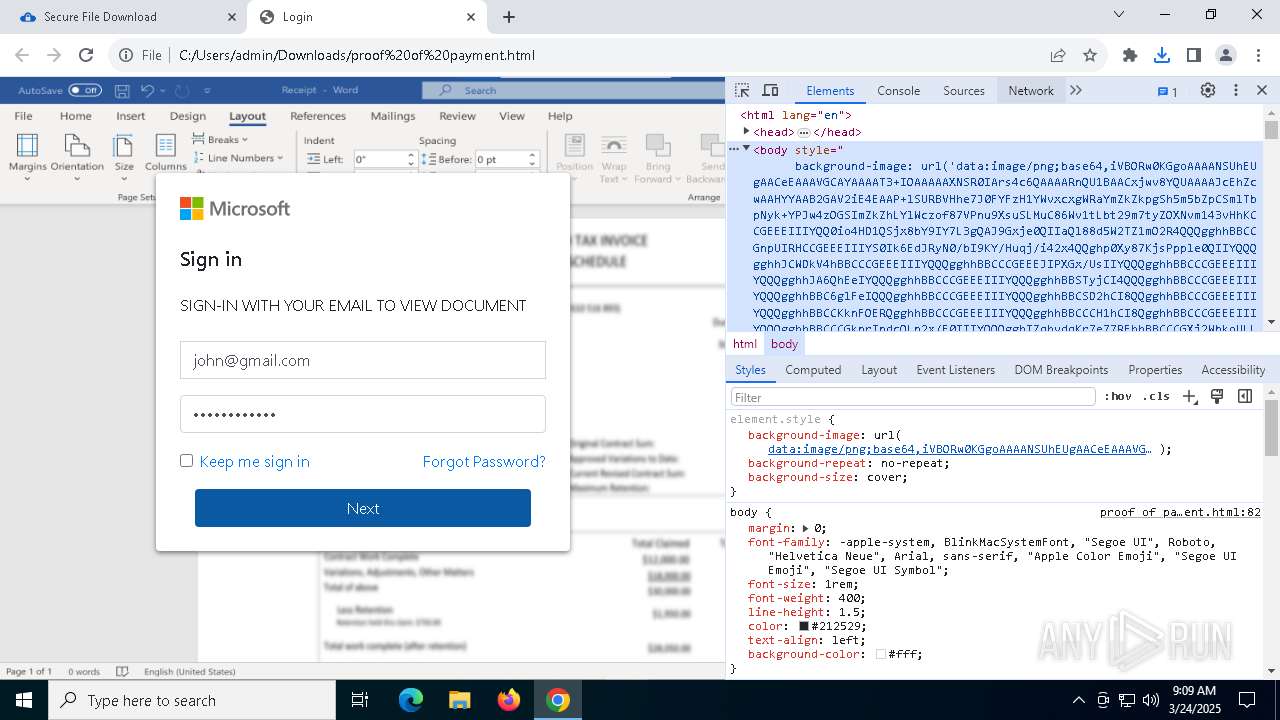Switch to the Console tab

[898, 90]
